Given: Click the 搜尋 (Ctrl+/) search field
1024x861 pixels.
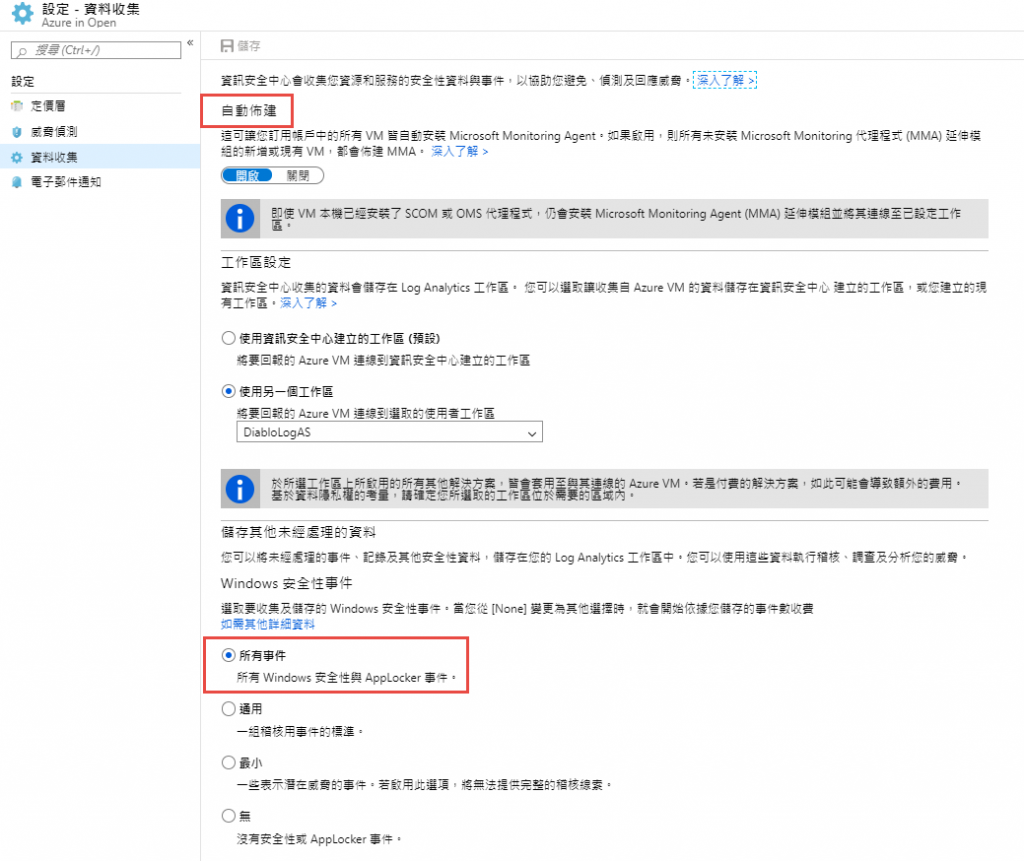Looking at the screenshot, I should coord(96,50).
